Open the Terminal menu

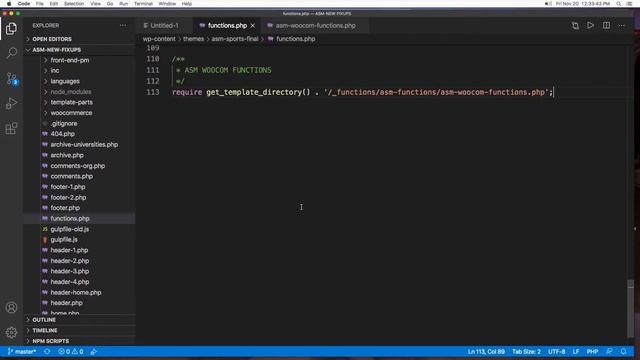coord(143,4)
